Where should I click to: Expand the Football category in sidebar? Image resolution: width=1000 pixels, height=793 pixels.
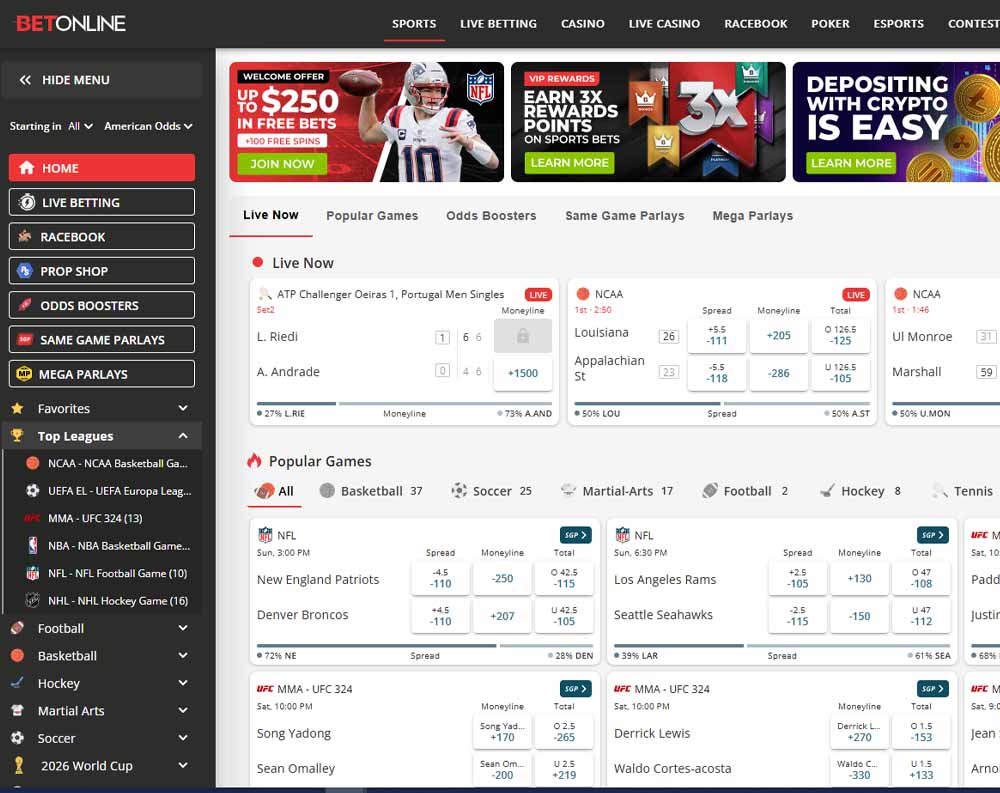[182, 628]
